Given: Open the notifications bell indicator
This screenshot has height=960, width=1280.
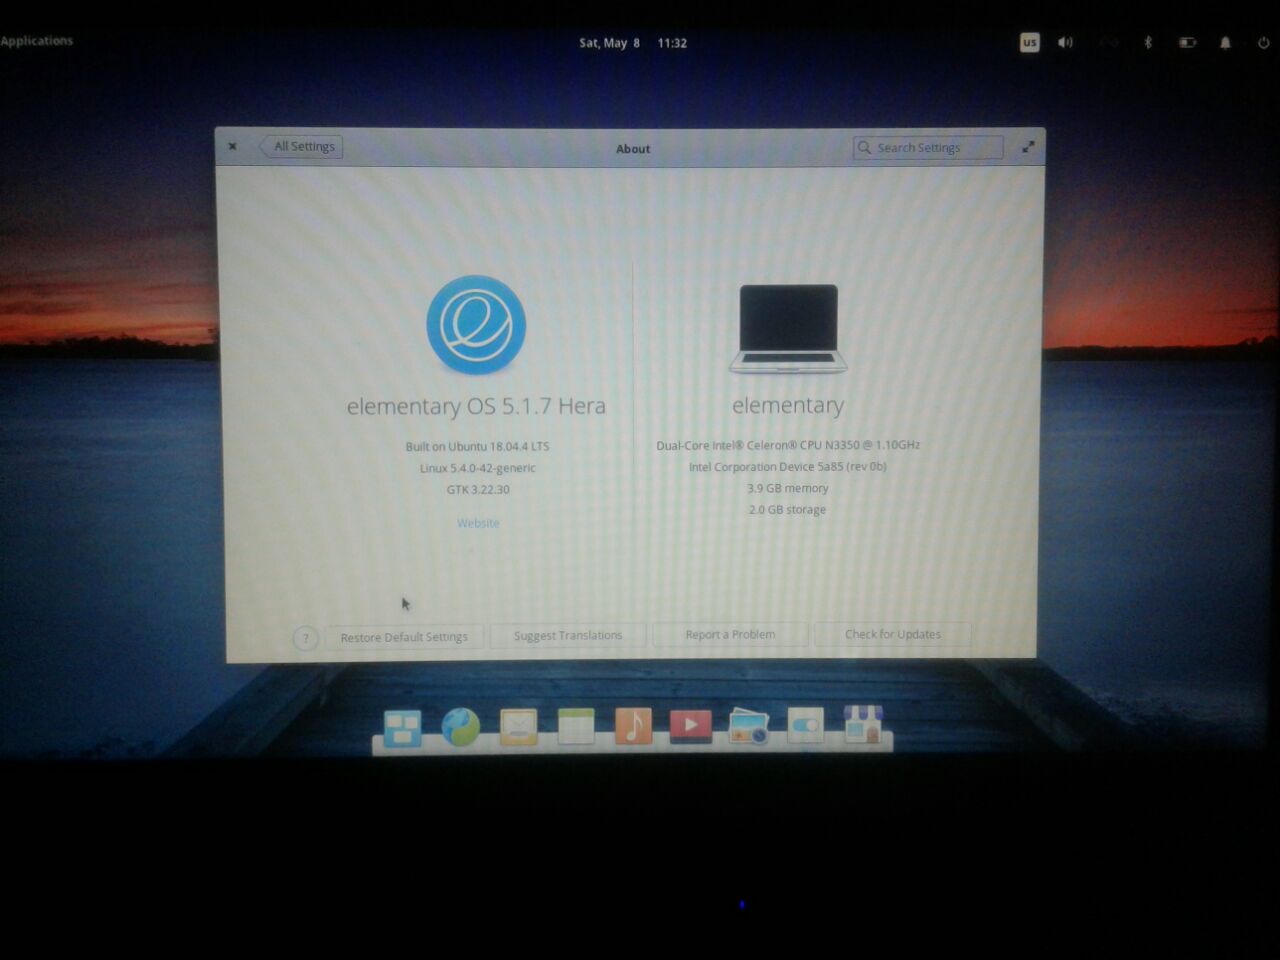Looking at the screenshot, I should 1225,43.
